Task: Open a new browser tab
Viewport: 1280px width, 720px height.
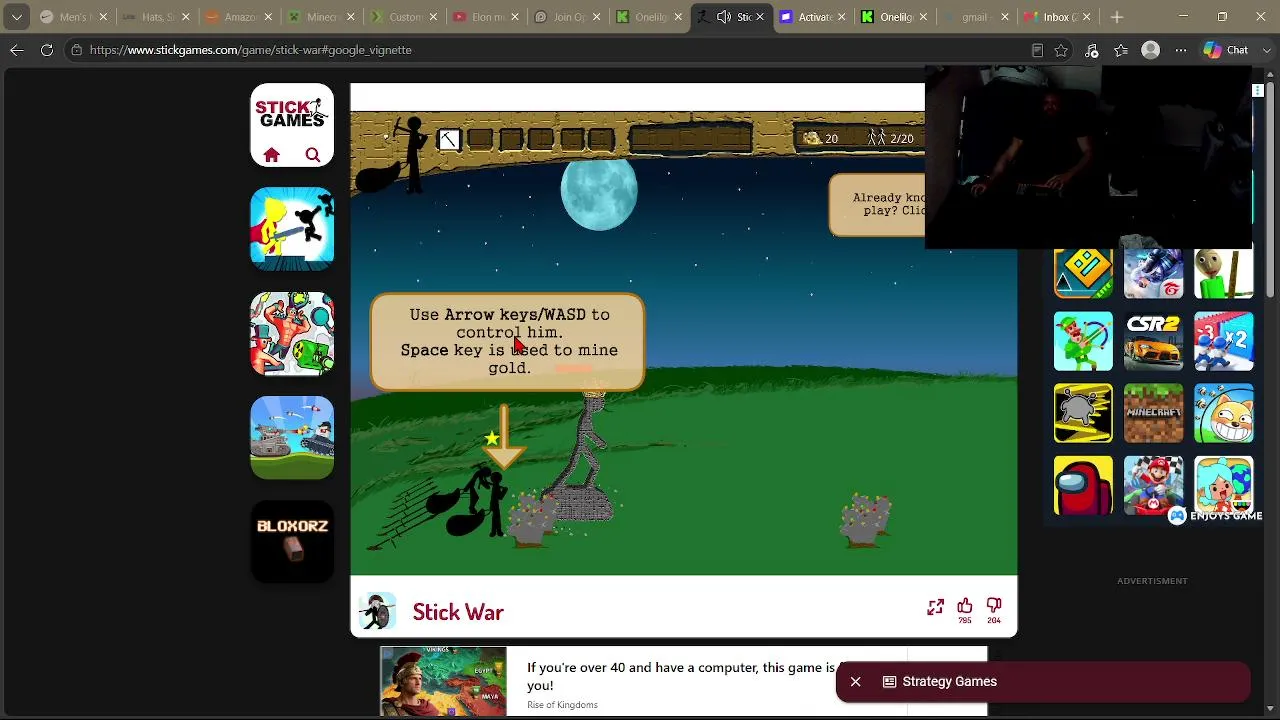Action: click(x=1117, y=17)
